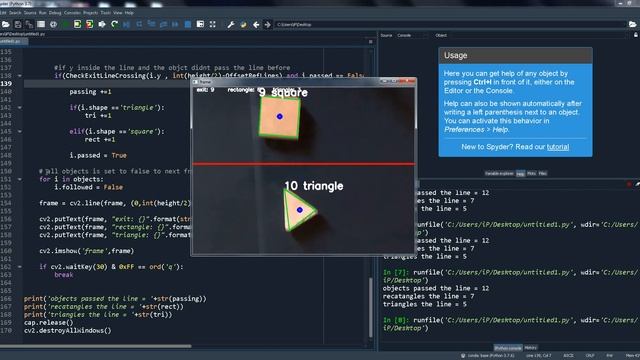Switch to History tab at bottom
640x360 pixels.
(530, 348)
